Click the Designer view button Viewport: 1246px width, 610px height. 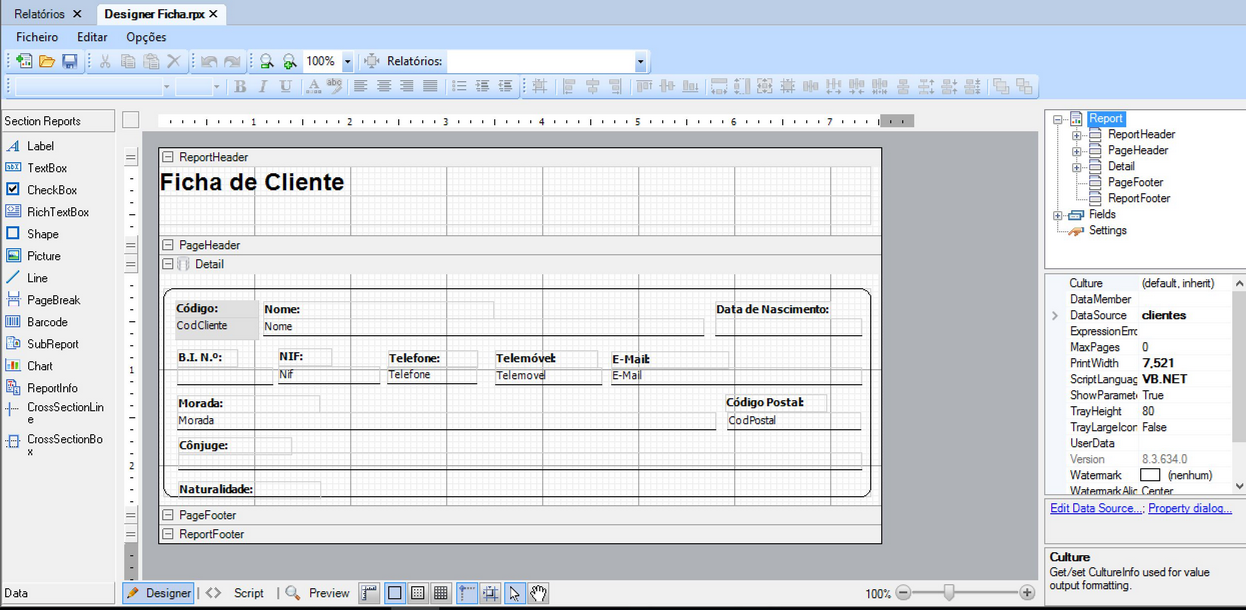tap(159, 593)
